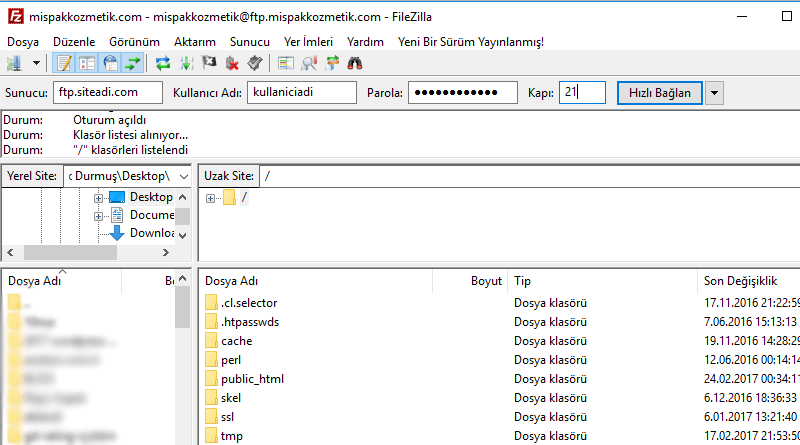800x445 pixels.
Task: Click the Oturum açıldı log line
Action: point(110,120)
